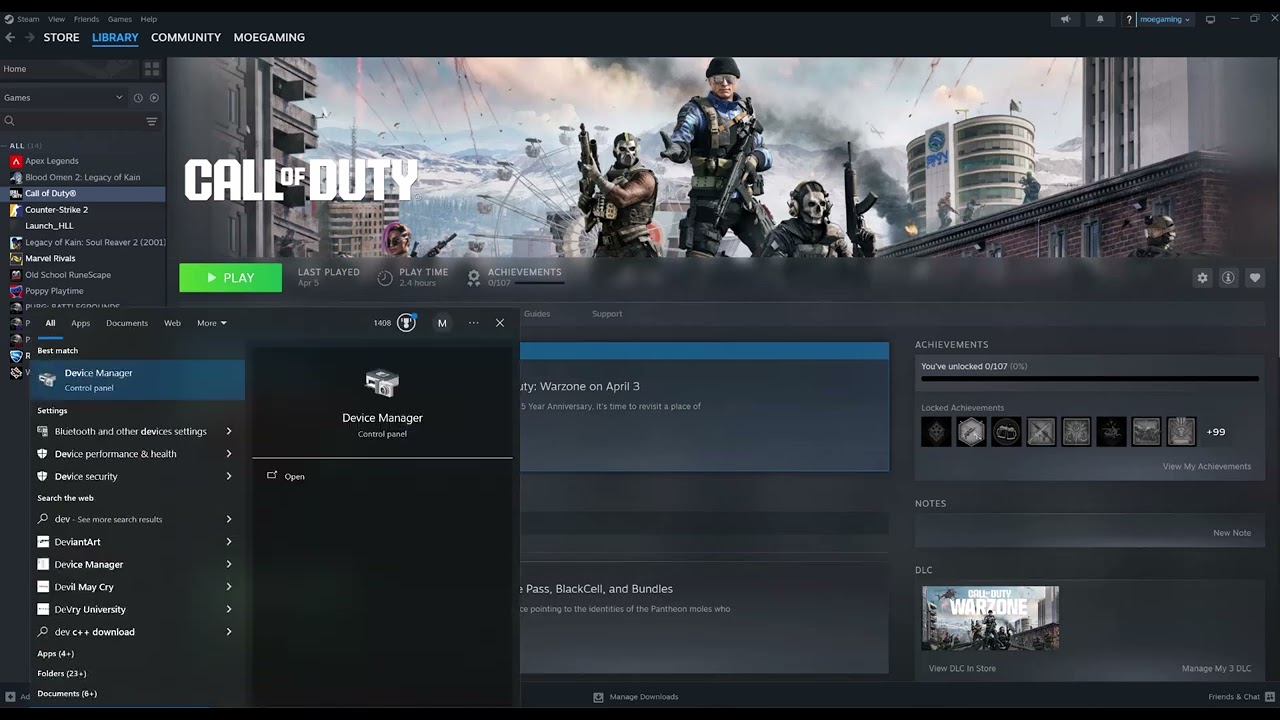Image resolution: width=1280 pixels, height=720 pixels.
Task: Expand the More filter in Windows search
Action: point(212,323)
